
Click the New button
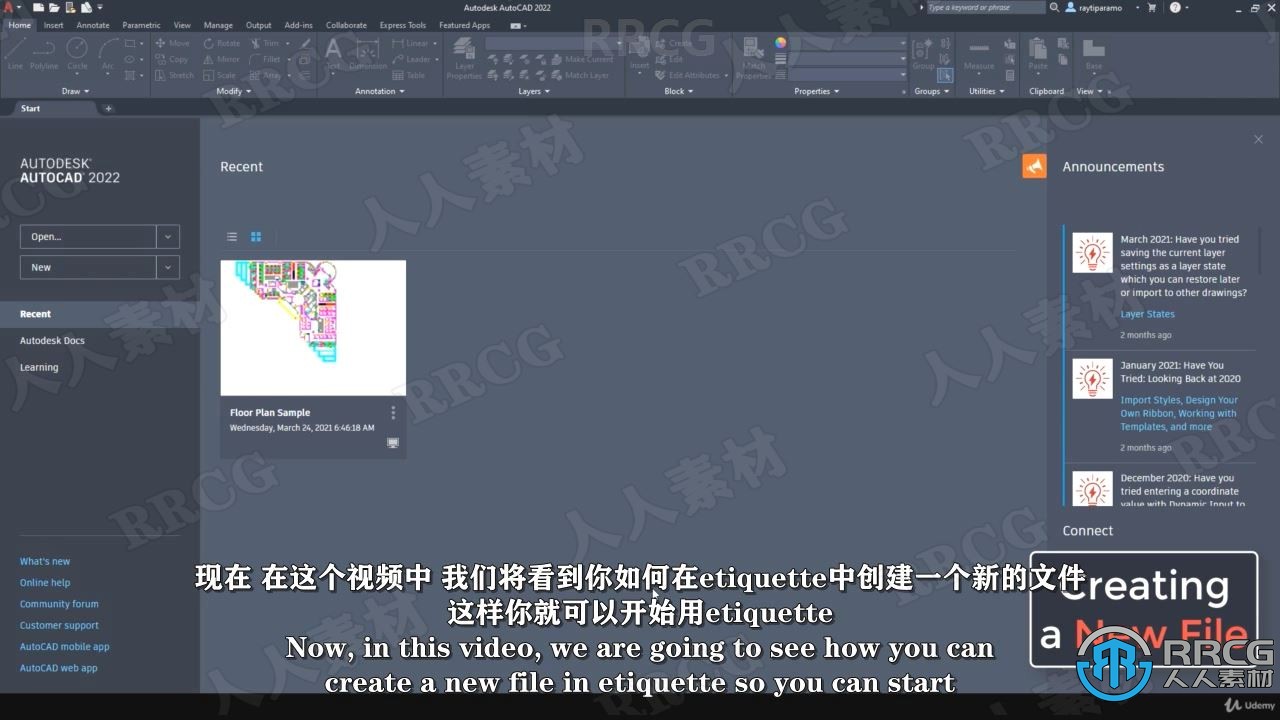(x=88, y=267)
